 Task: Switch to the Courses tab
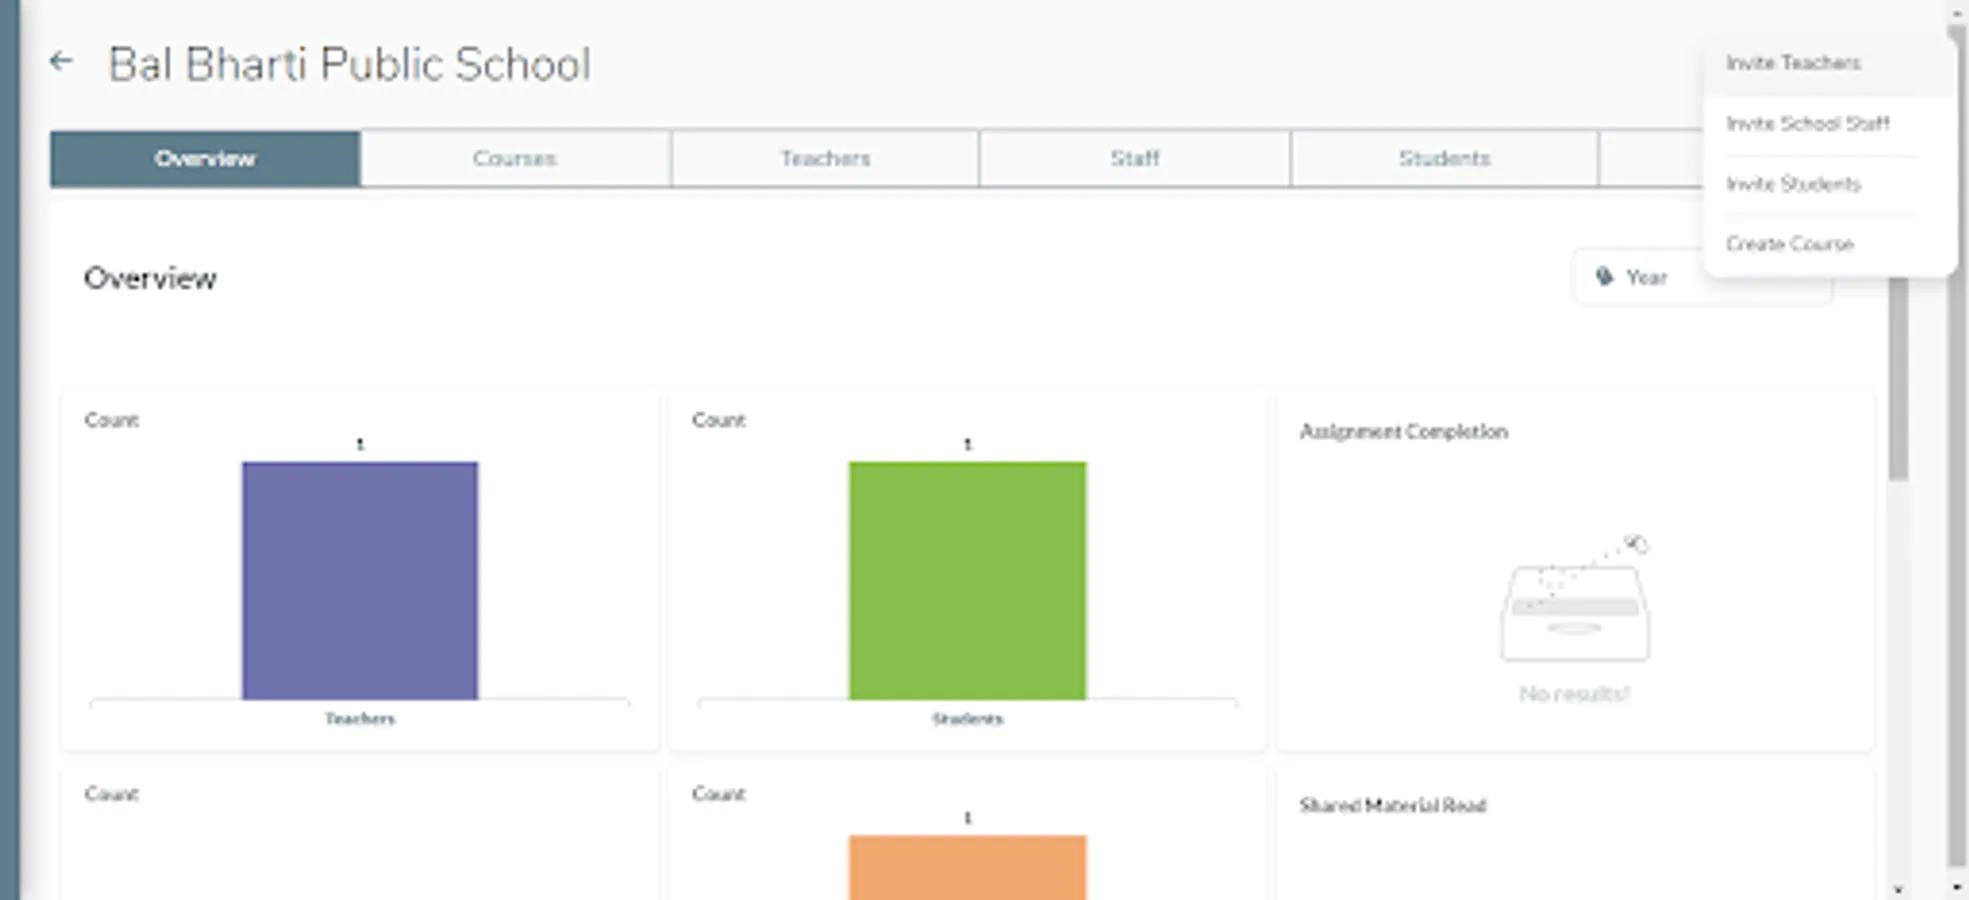[x=515, y=159]
